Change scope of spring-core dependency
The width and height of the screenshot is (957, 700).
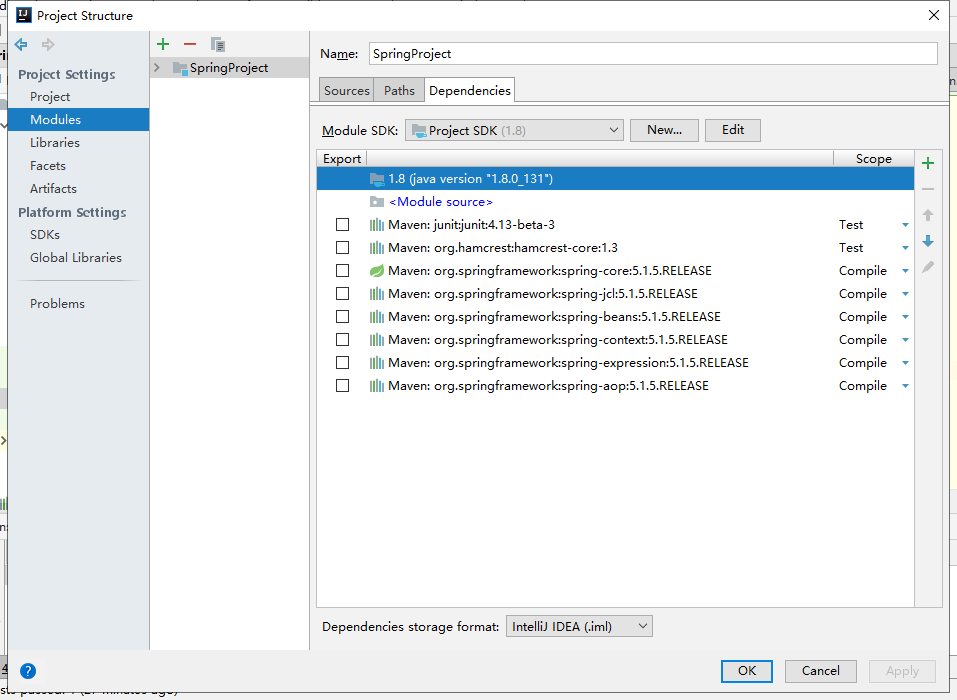905,271
